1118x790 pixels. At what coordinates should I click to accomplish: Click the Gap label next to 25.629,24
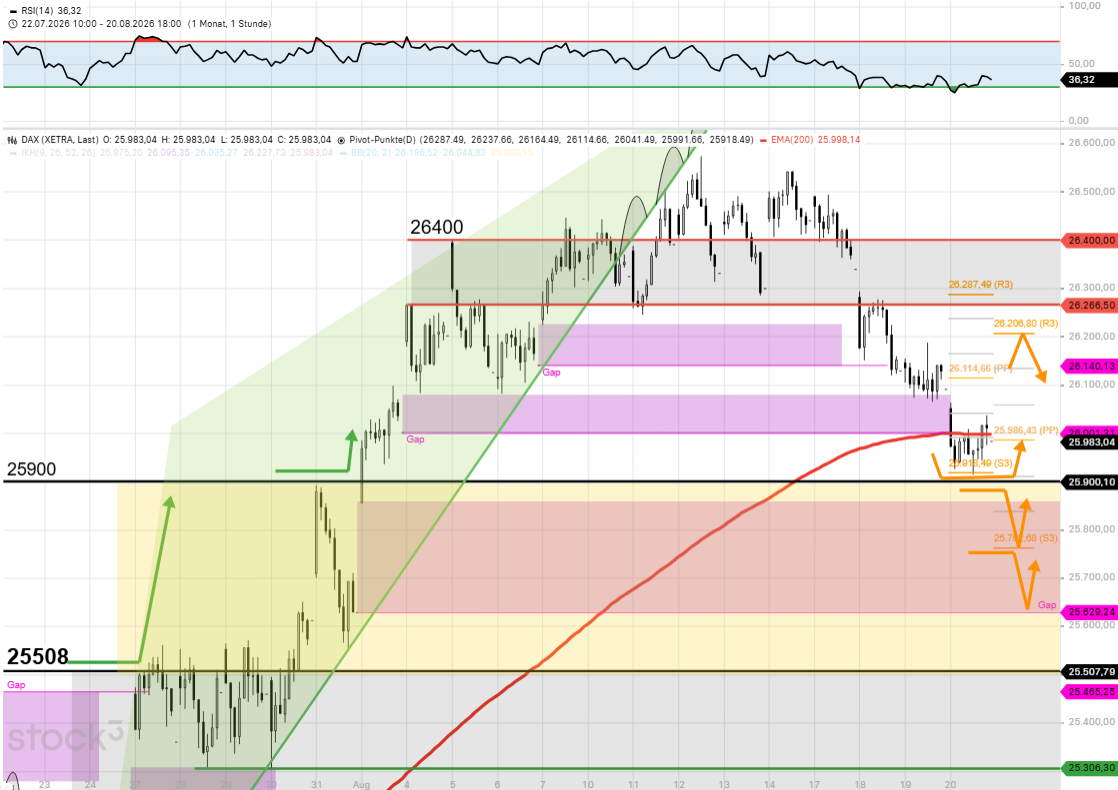click(x=1047, y=605)
